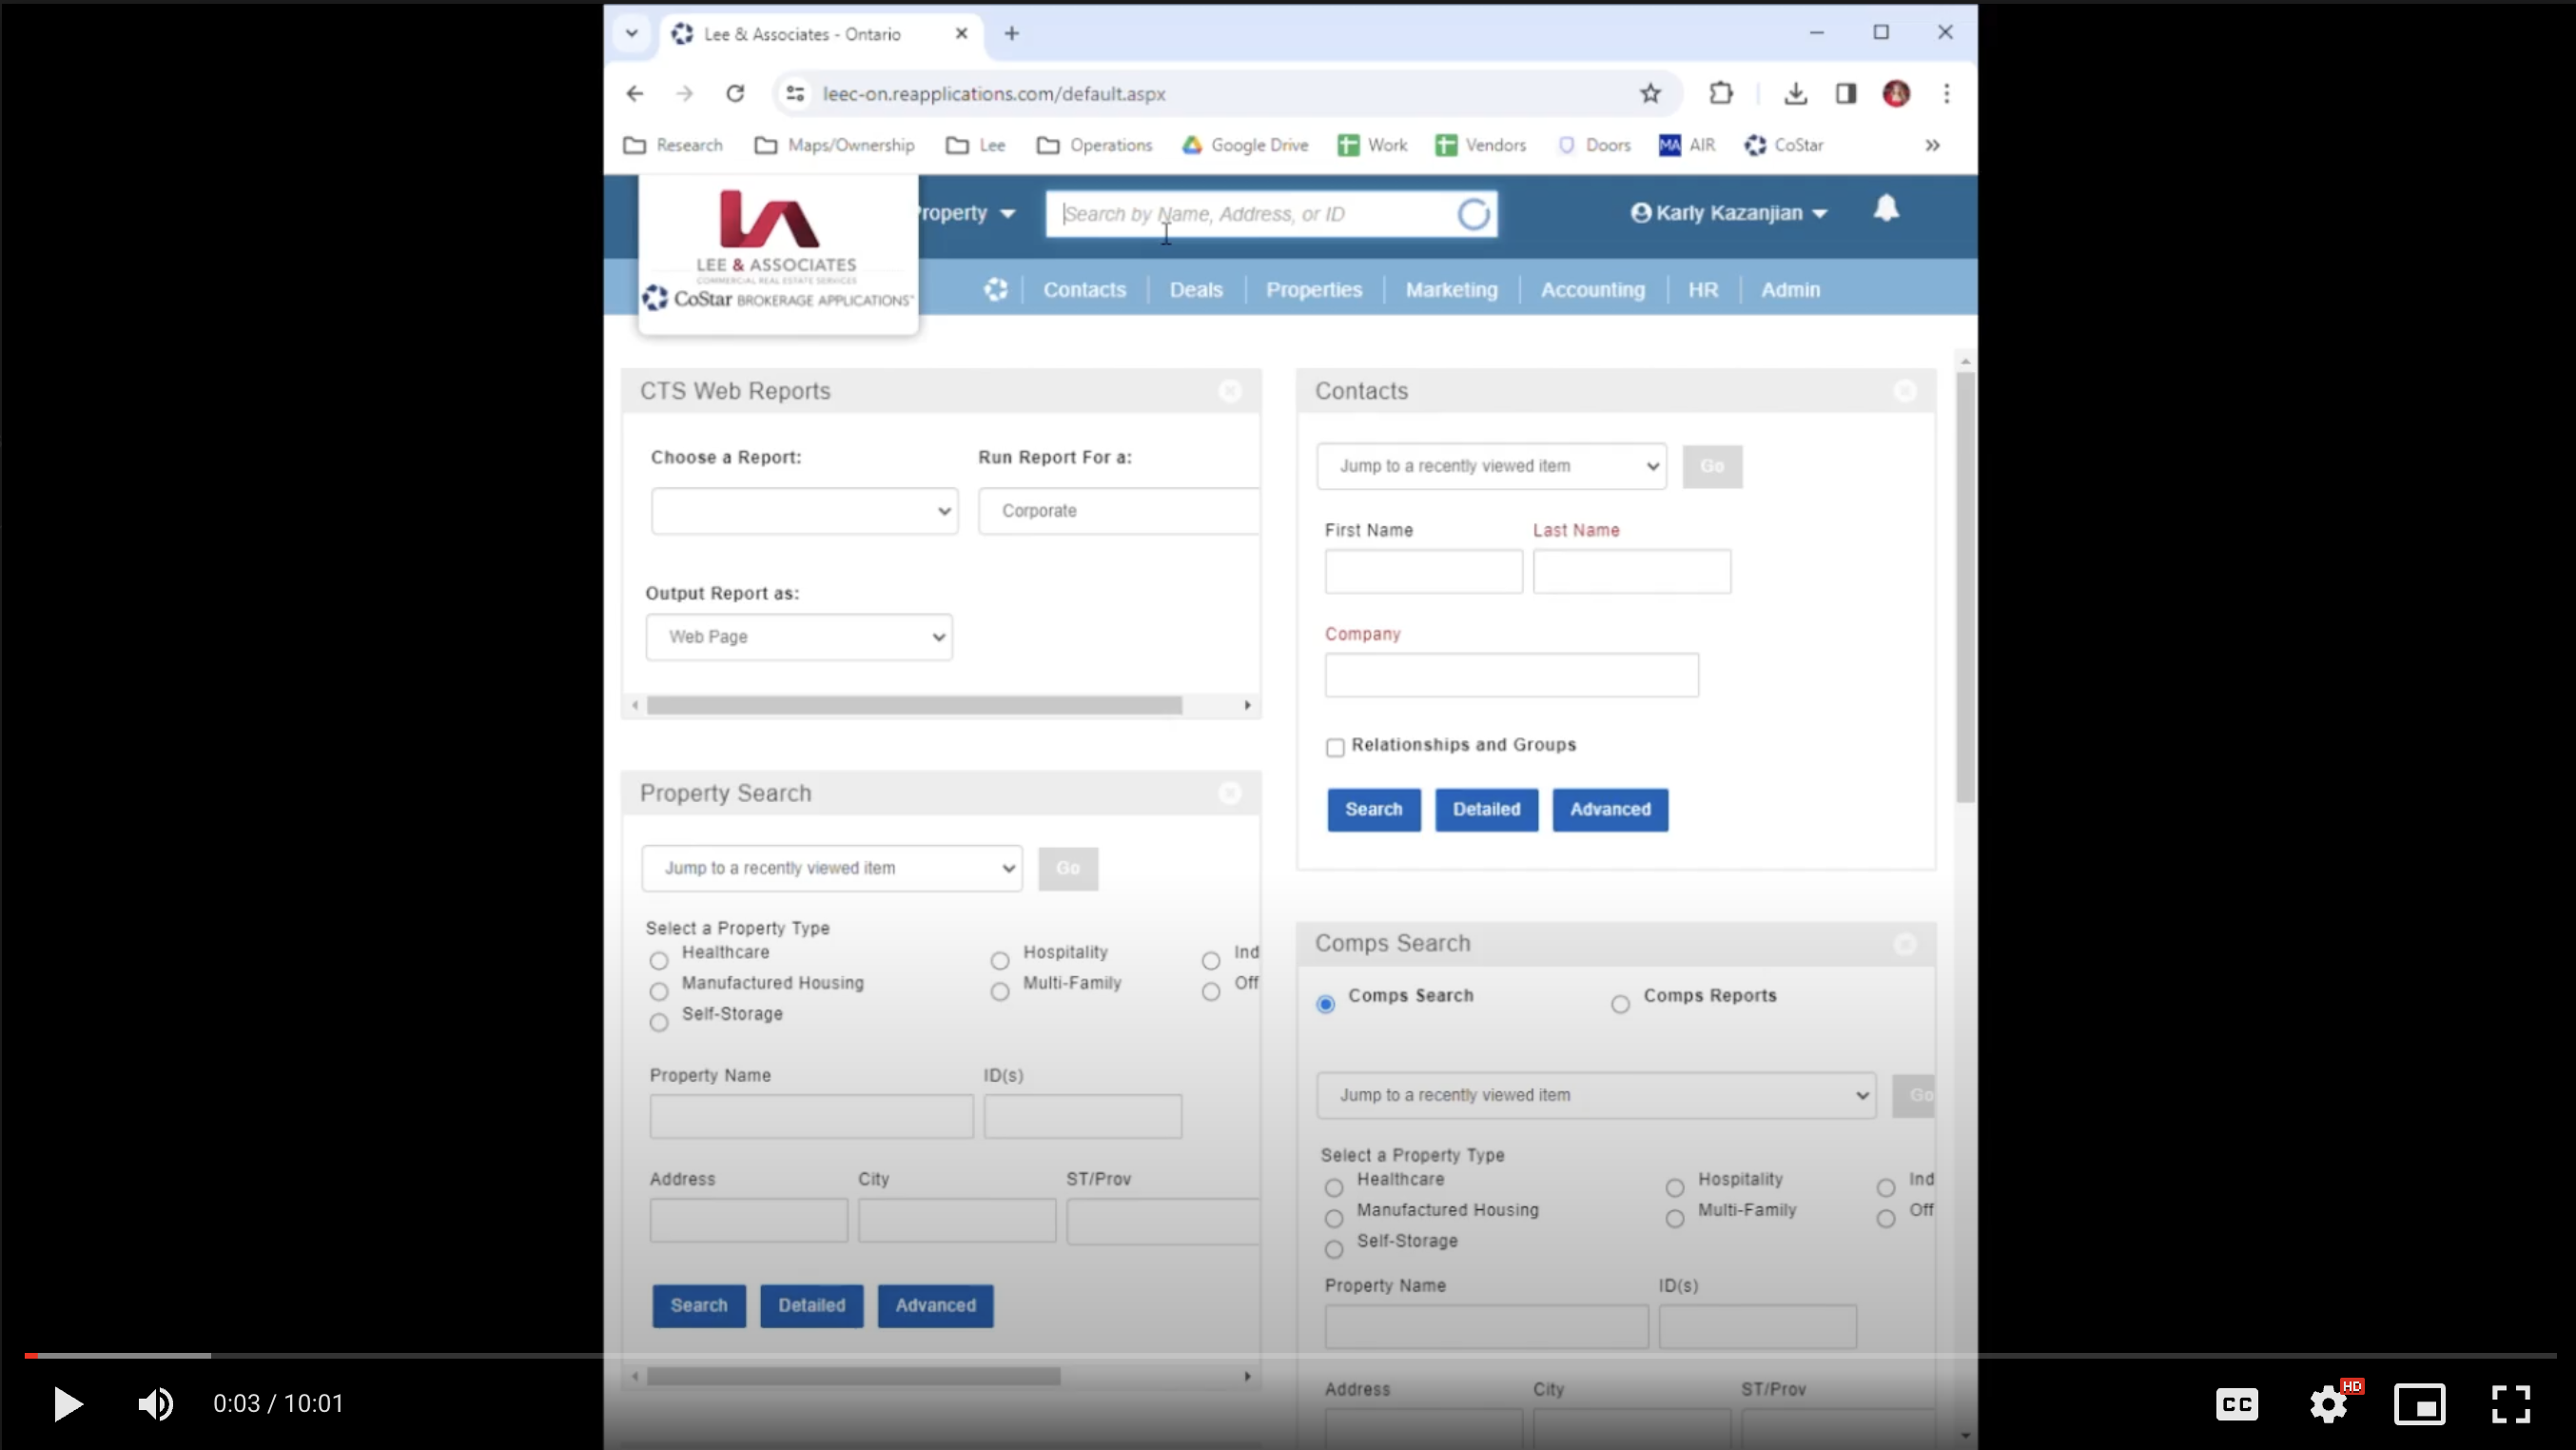This screenshot has height=1450, width=2576.
Task: Enter fullscreen video mode
Action: 2510,1403
